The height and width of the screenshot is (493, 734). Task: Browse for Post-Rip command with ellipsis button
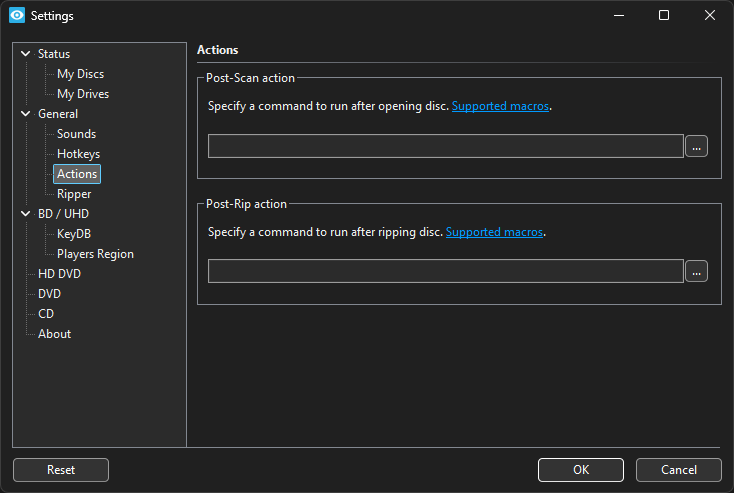[x=696, y=271]
